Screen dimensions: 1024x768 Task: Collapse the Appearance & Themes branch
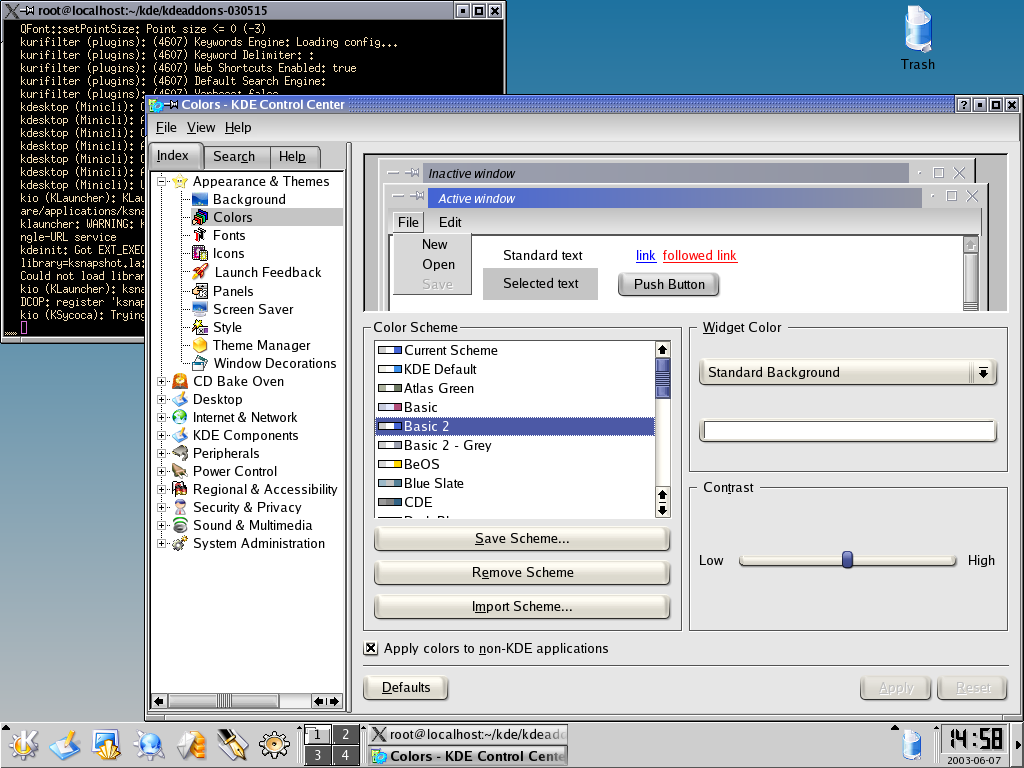pos(162,182)
